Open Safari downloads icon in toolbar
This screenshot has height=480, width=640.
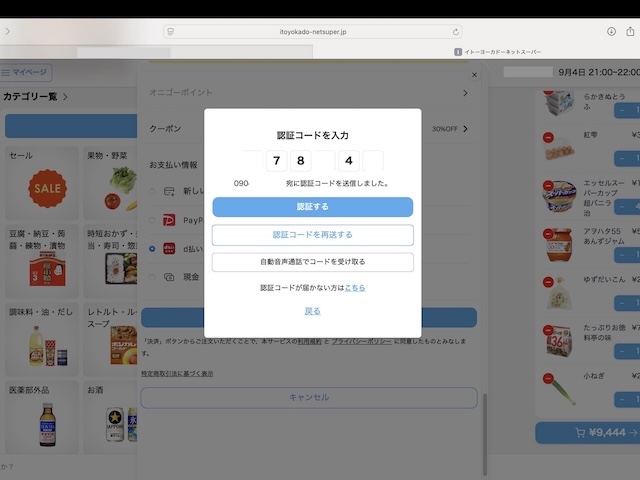pyautogui.click(x=611, y=32)
